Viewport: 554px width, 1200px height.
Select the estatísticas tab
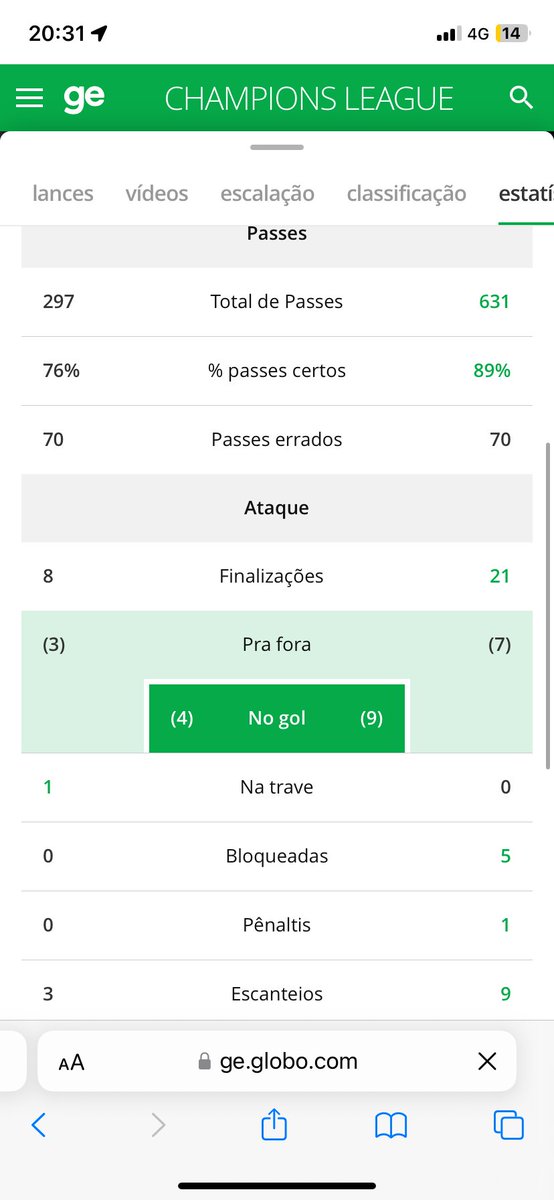526,194
